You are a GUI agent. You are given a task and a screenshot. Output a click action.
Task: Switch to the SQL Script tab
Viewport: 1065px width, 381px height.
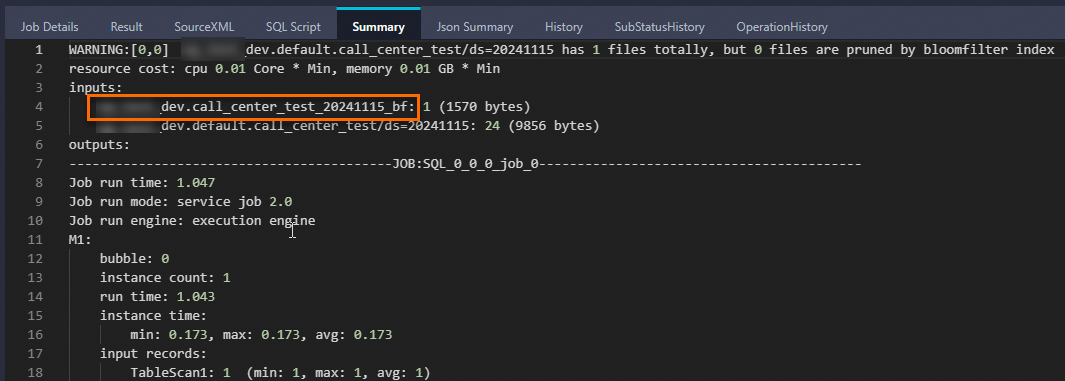[293, 27]
